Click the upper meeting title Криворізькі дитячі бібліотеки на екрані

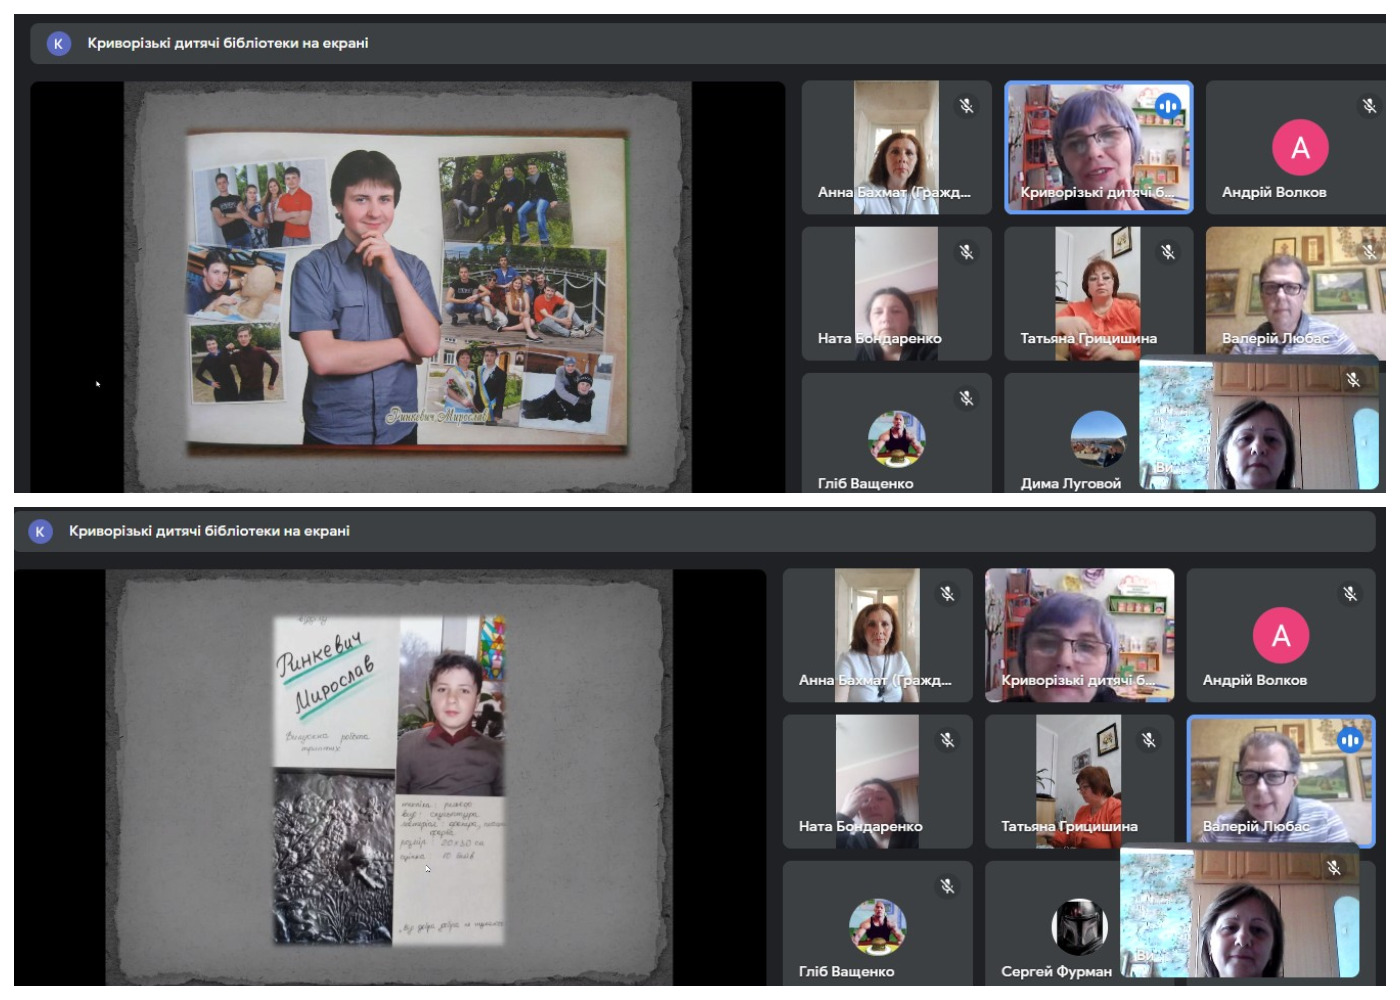click(228, 43)
